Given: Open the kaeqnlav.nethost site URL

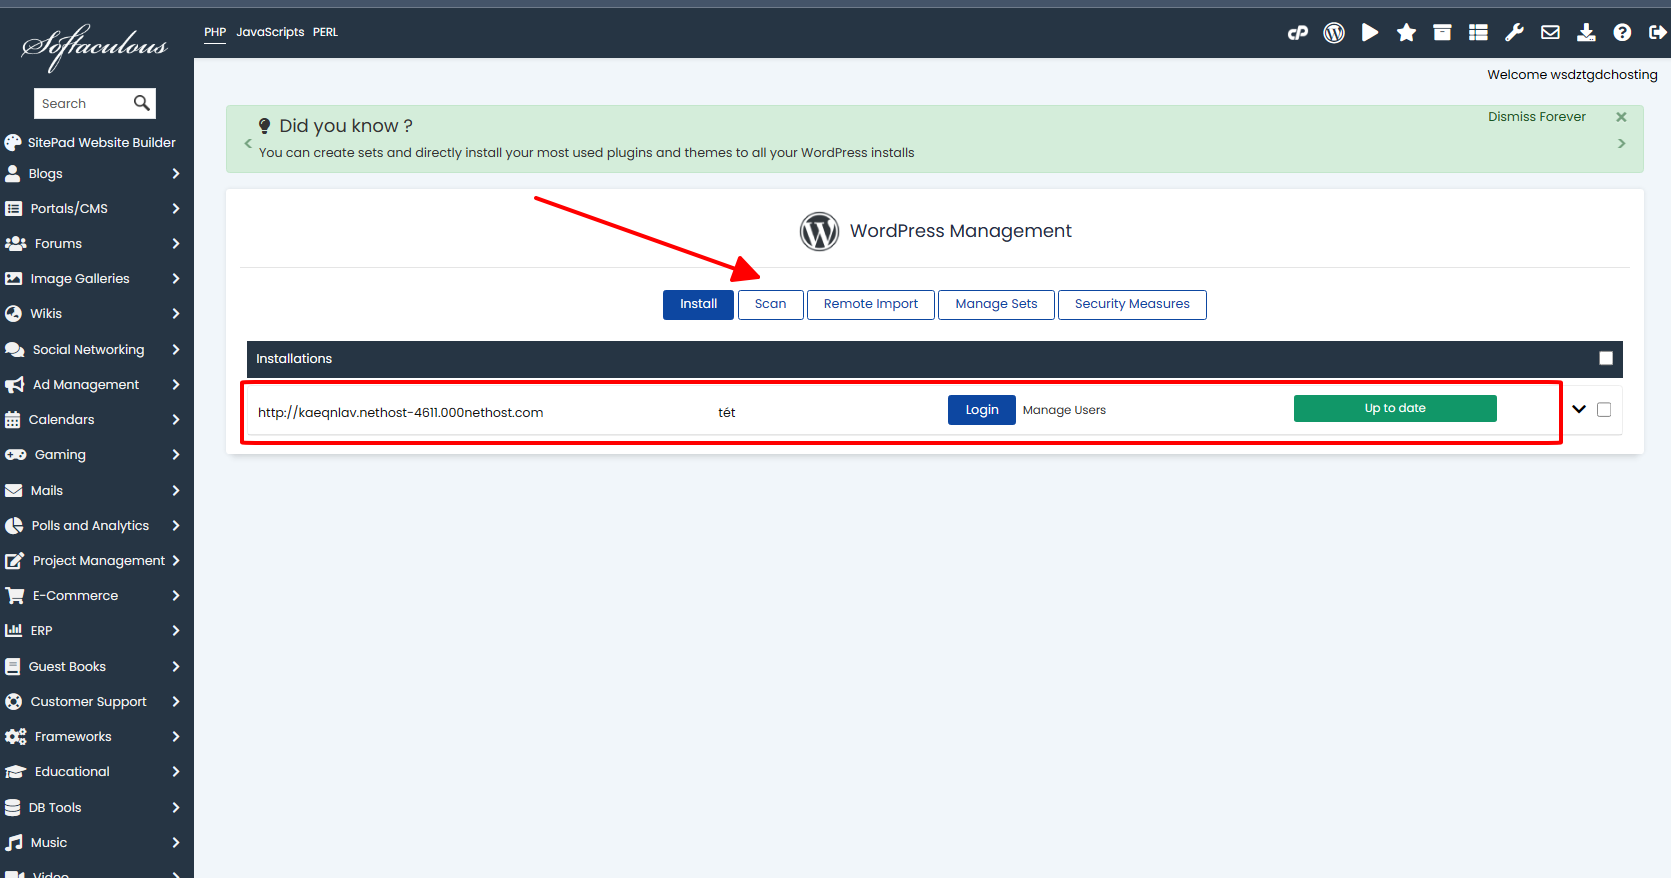Looking at the screenshot, I should (400, 412).
